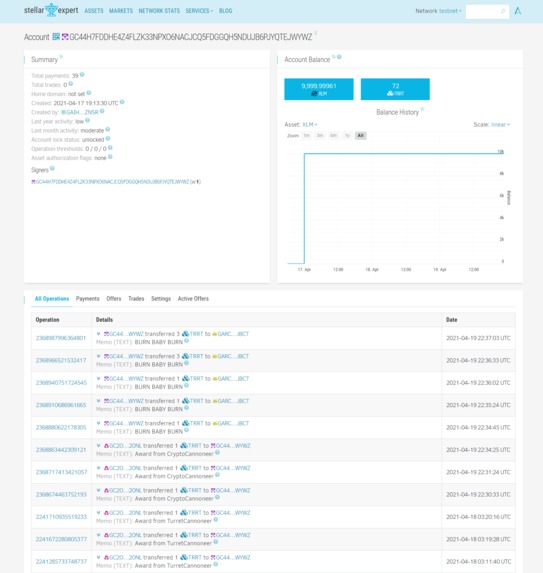Set chart zoom to 1m
Image resolution: width=543 pixels, height=573 pixels.
coord(306,136)
